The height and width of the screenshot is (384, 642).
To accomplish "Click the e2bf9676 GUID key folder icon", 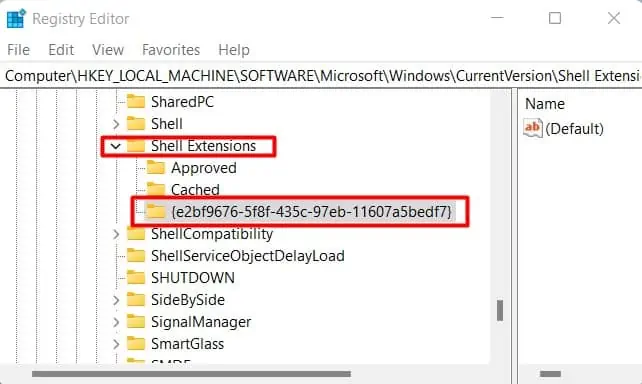I will coord(156,212).
